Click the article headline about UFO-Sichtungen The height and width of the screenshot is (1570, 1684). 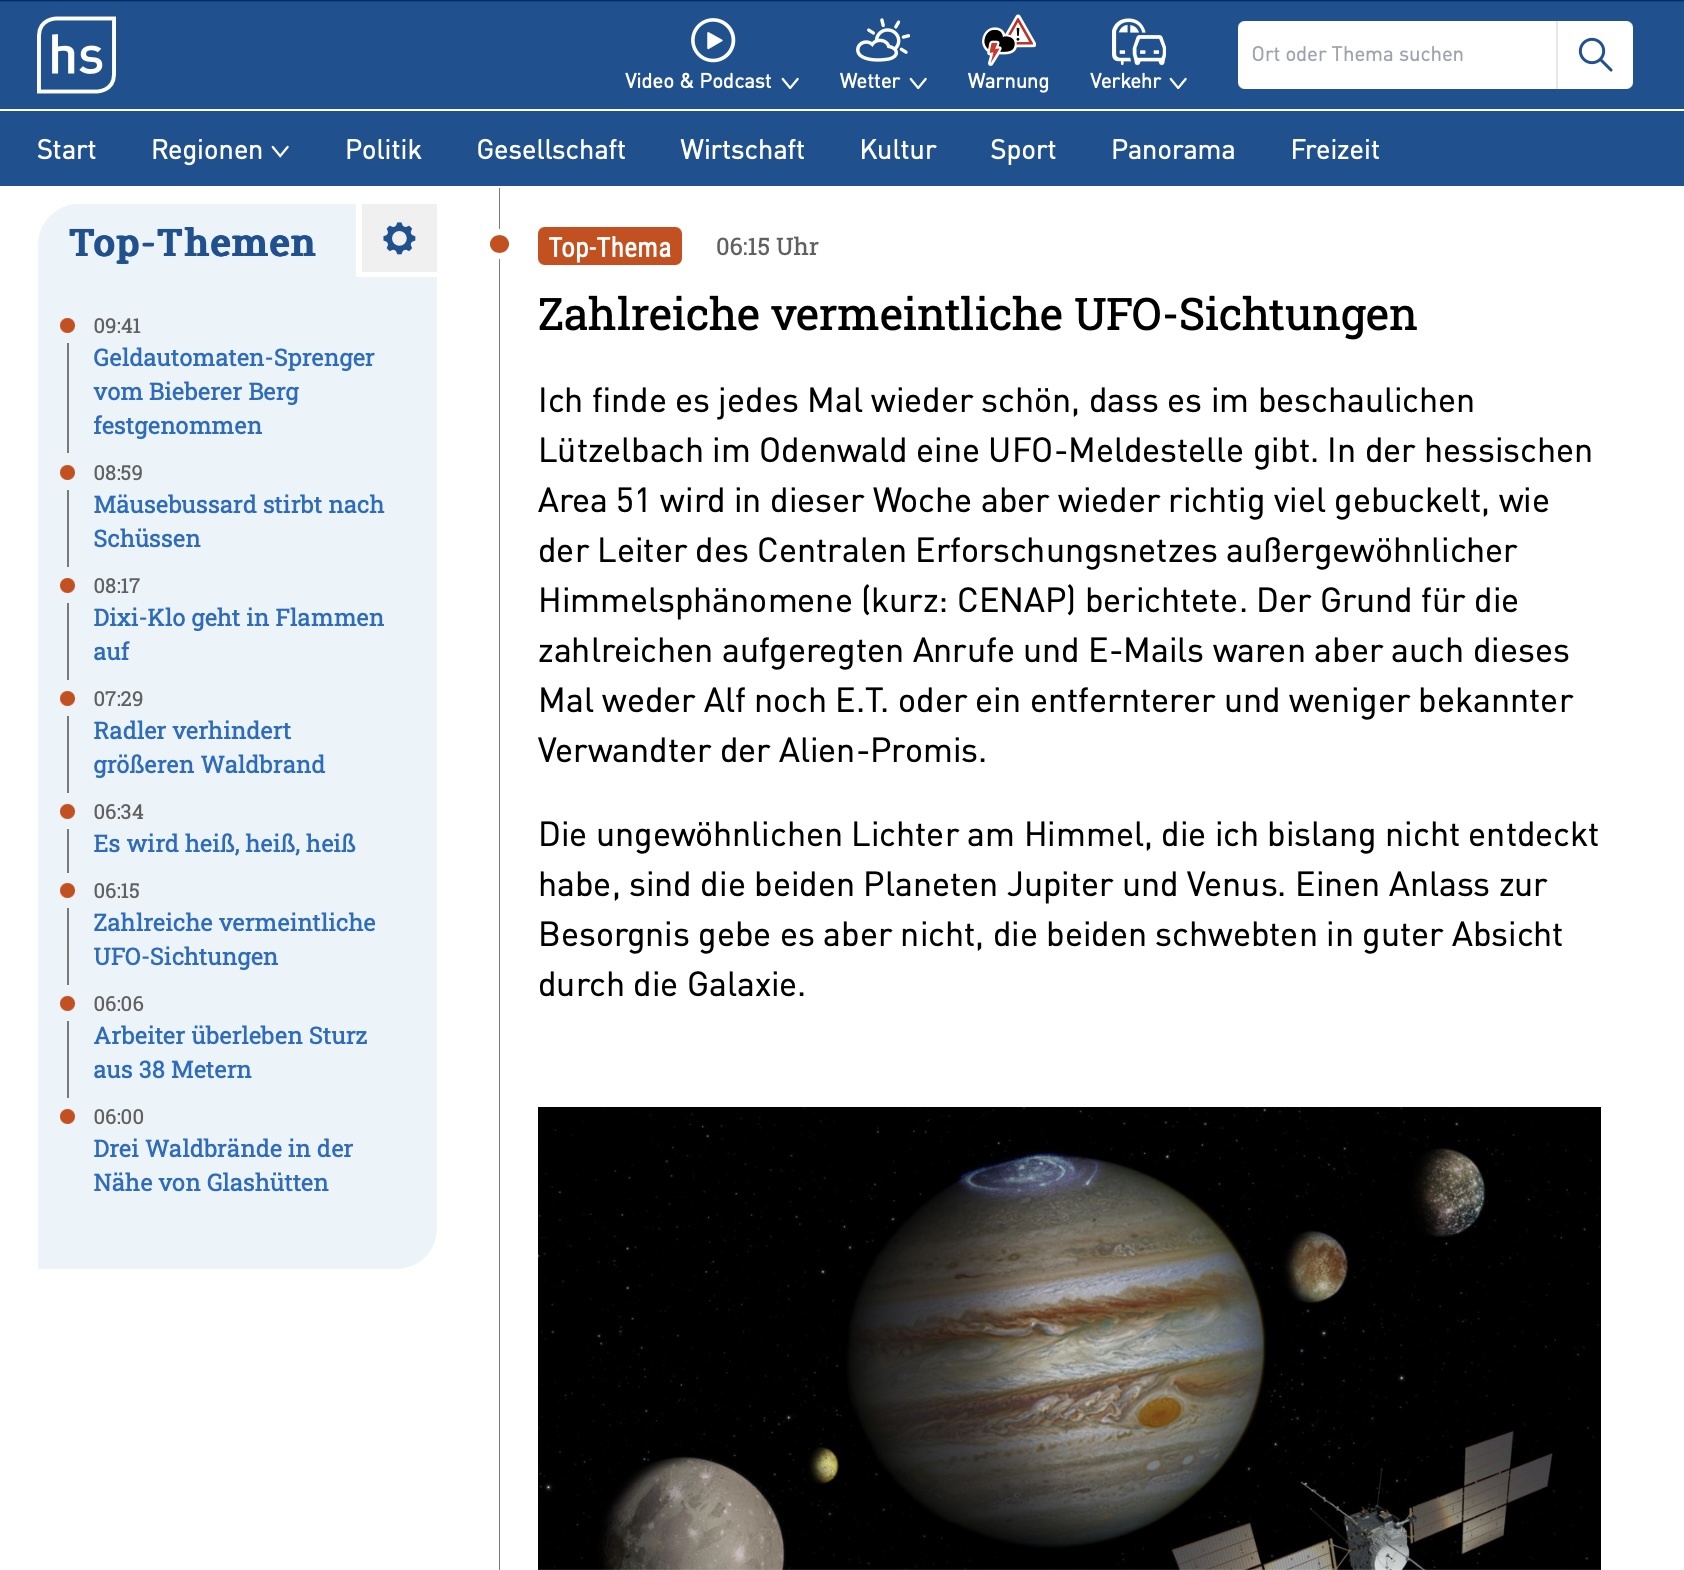(x=977, y=314)
